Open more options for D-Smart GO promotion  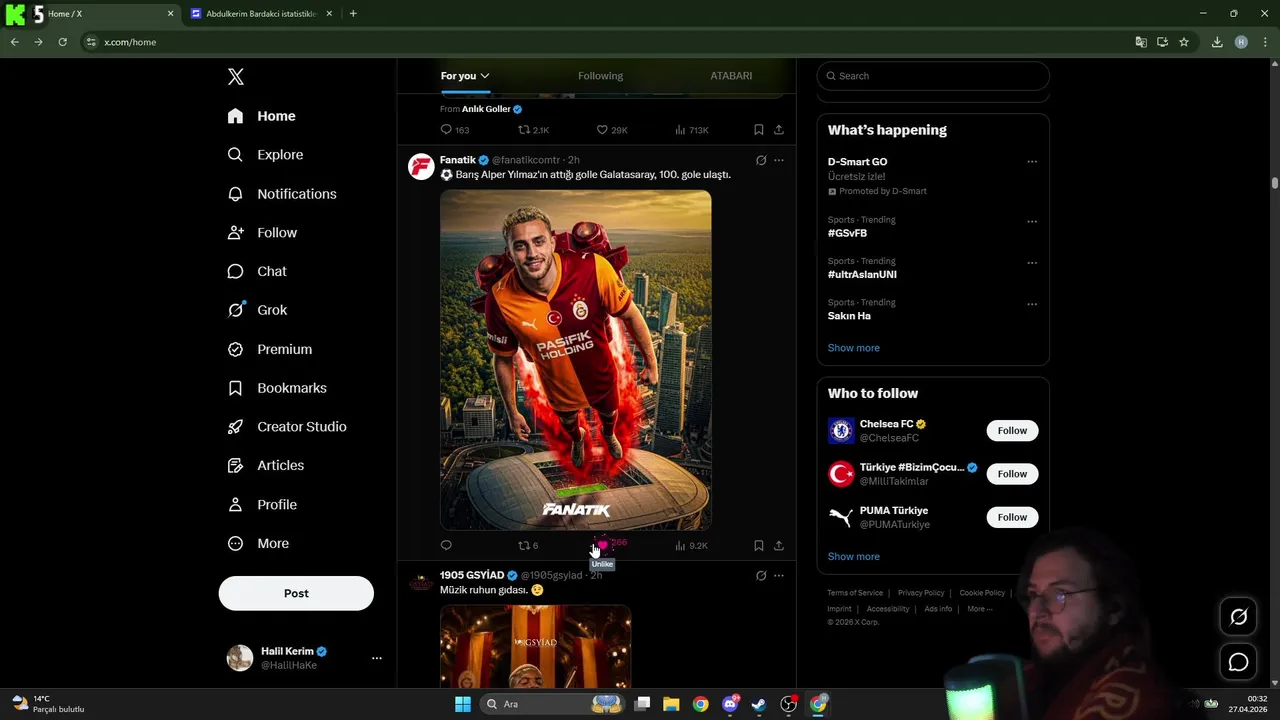point(1032,162)
